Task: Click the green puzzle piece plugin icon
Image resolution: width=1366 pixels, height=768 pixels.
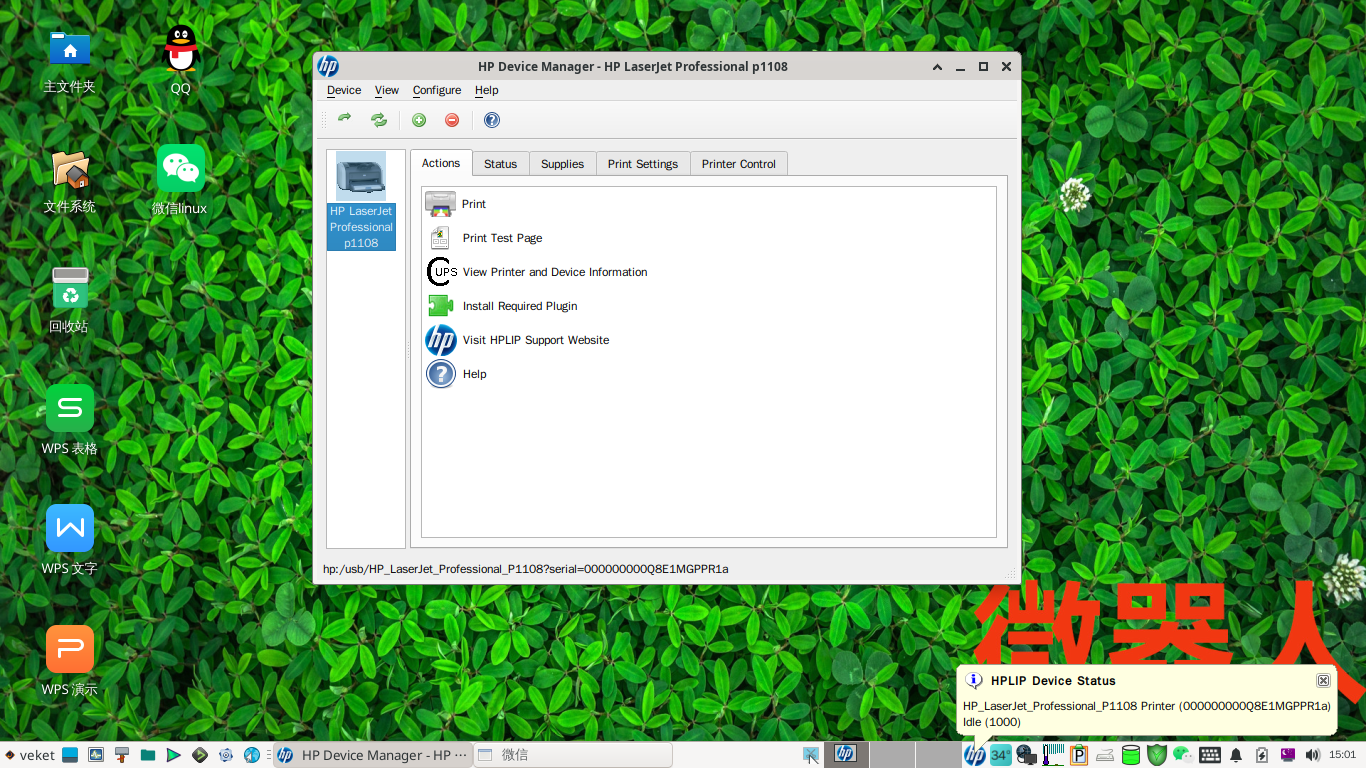Action: point(440,306)
